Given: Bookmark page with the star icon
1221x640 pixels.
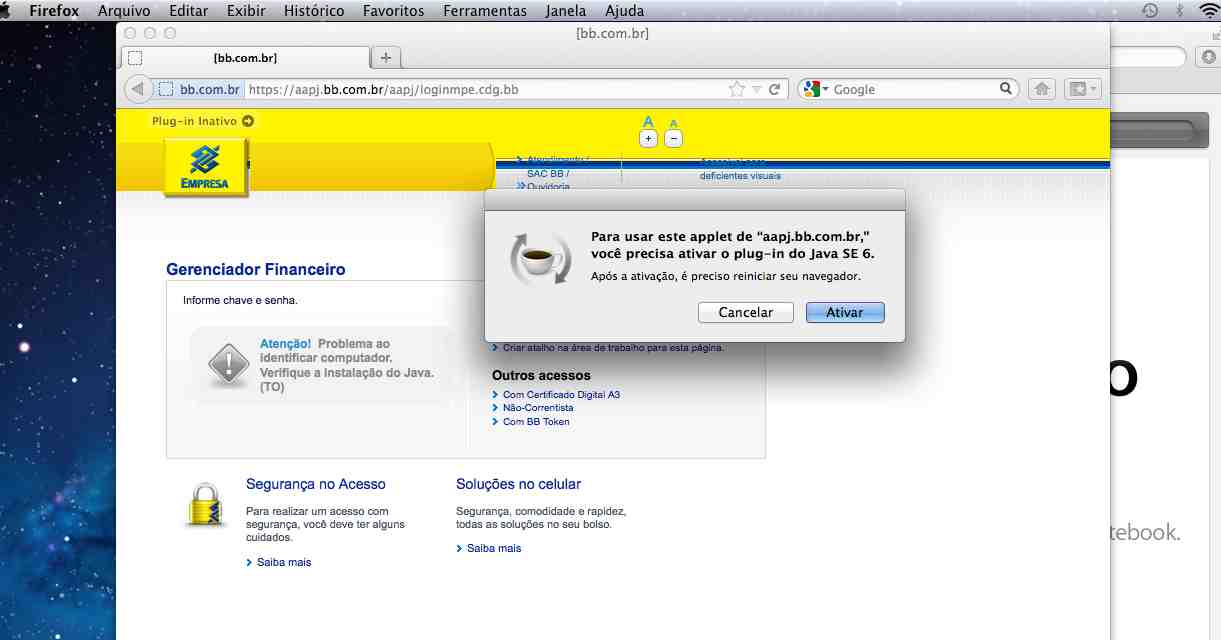Looking at the screenshot, I should tap(737, 89).
